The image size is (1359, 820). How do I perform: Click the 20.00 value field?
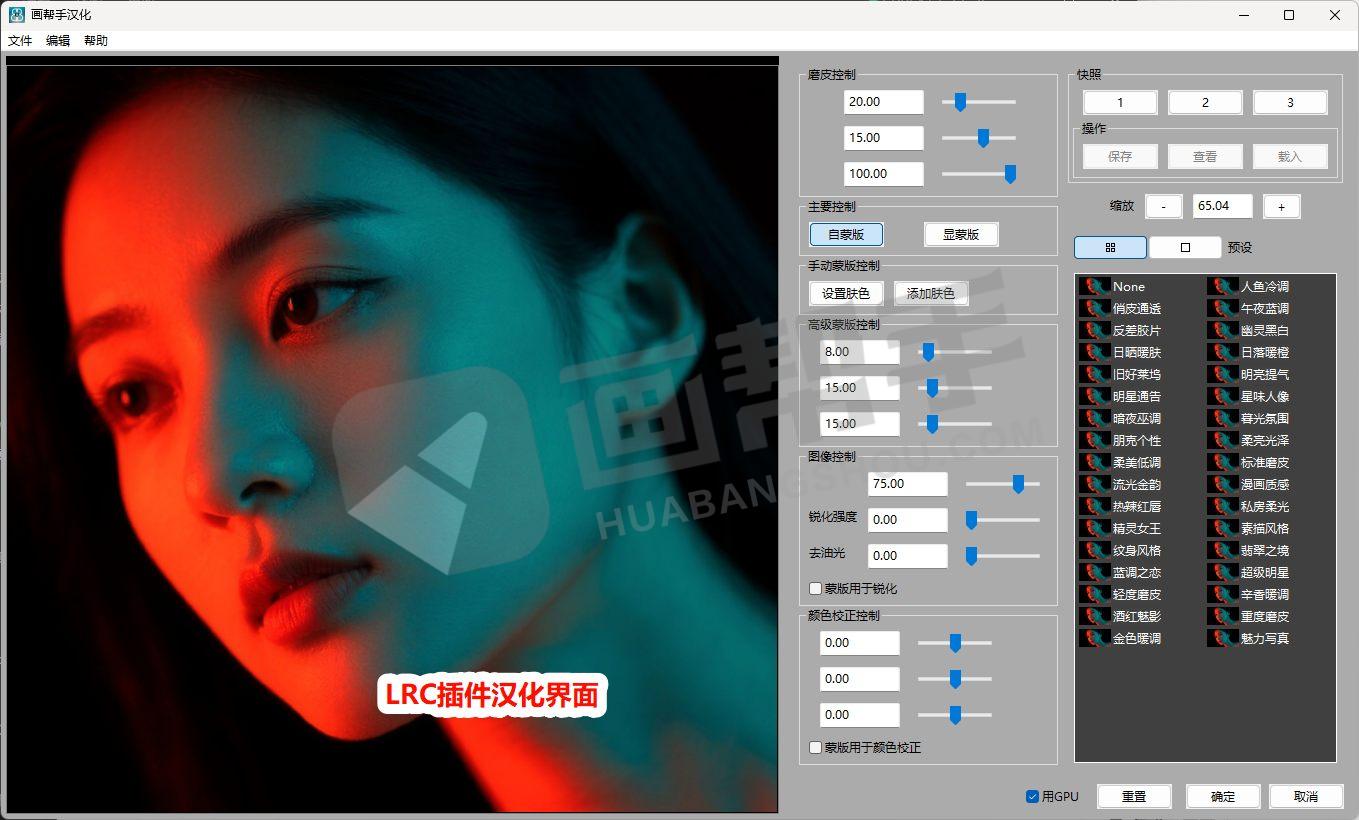pos(884,102)
